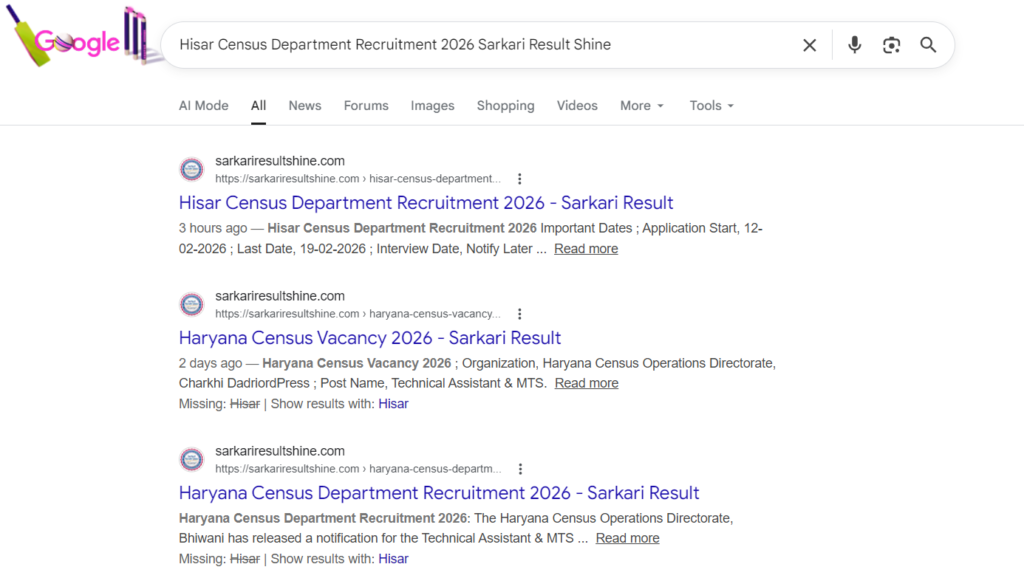
Task: Expand the More search filters dropdown
Action: [x=641, y=106]
